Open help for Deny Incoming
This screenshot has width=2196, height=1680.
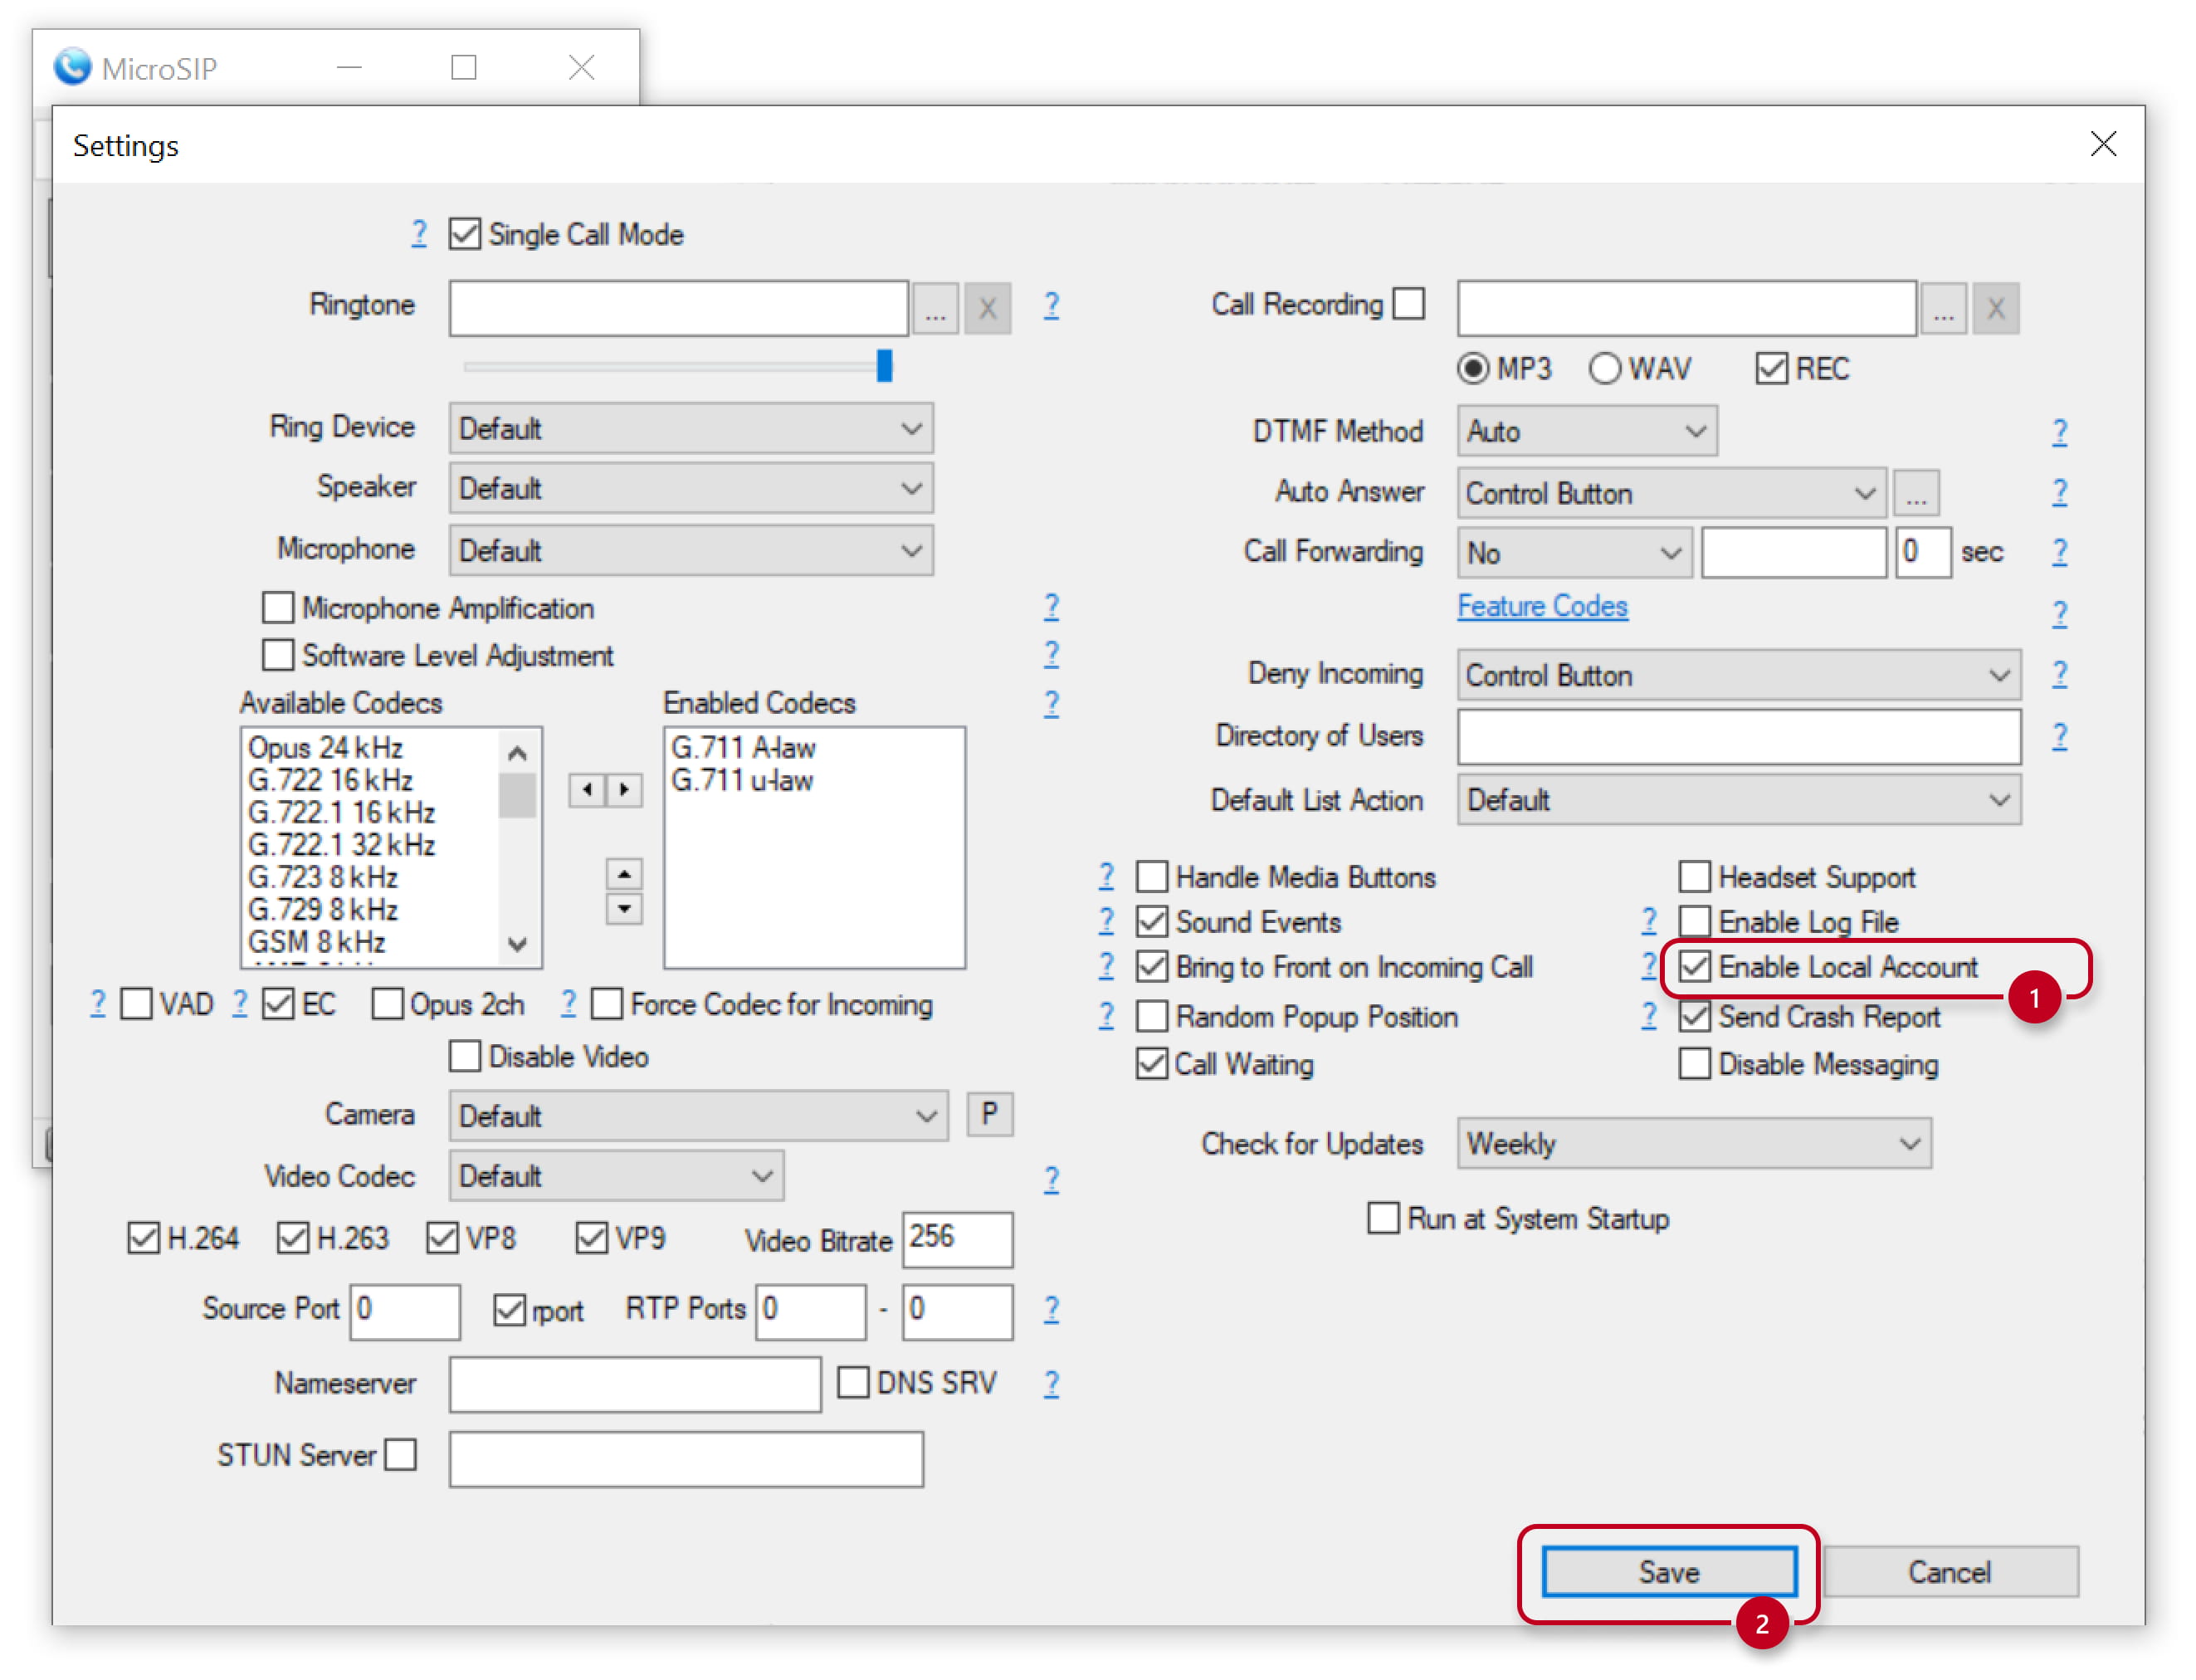[x=2059, y=674]
